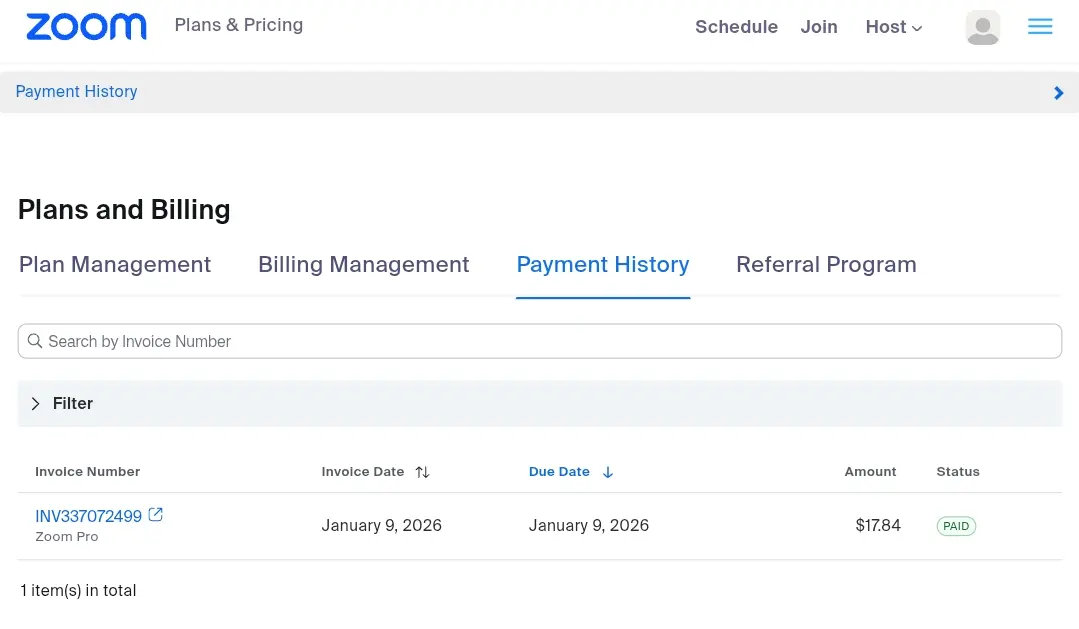
Task: Click Join in the header
Action: (819, 27)
